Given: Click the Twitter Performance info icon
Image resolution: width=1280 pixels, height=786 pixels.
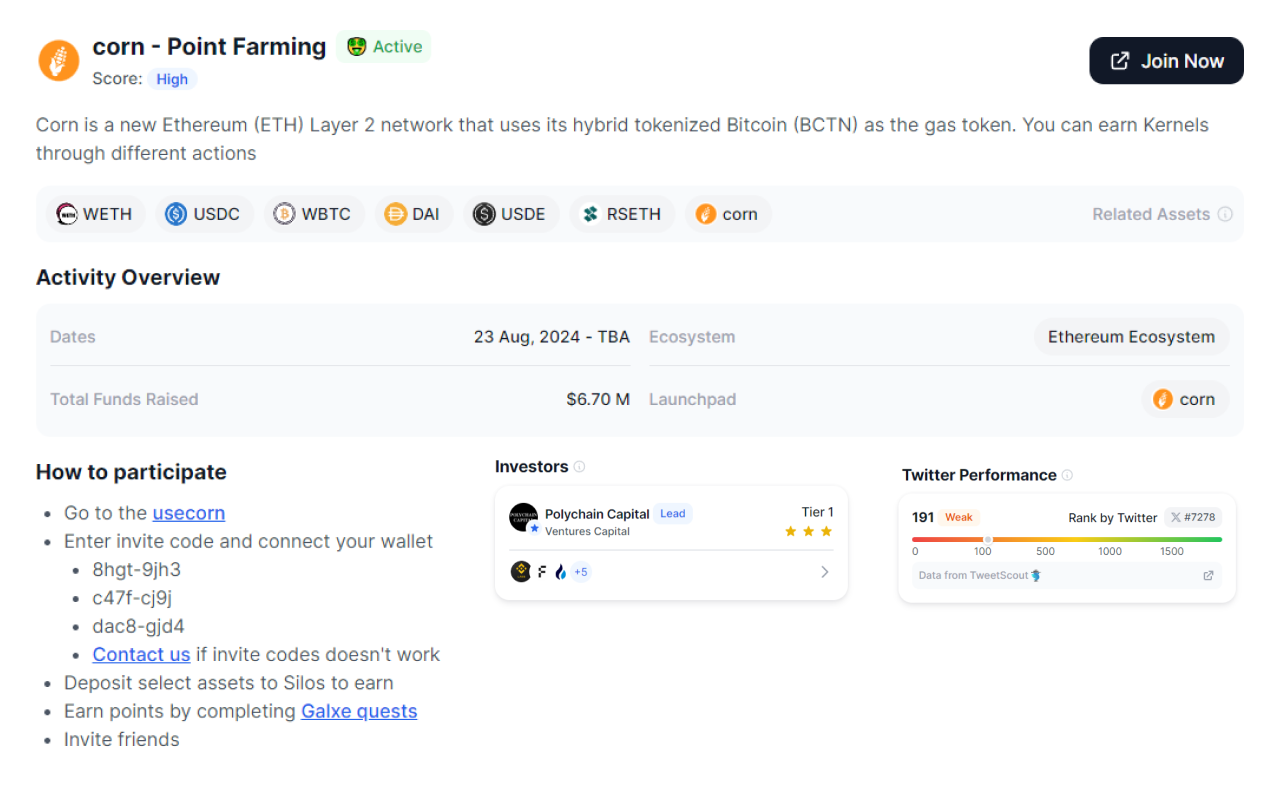Looking at the screenshot, I should [1067, 475].
